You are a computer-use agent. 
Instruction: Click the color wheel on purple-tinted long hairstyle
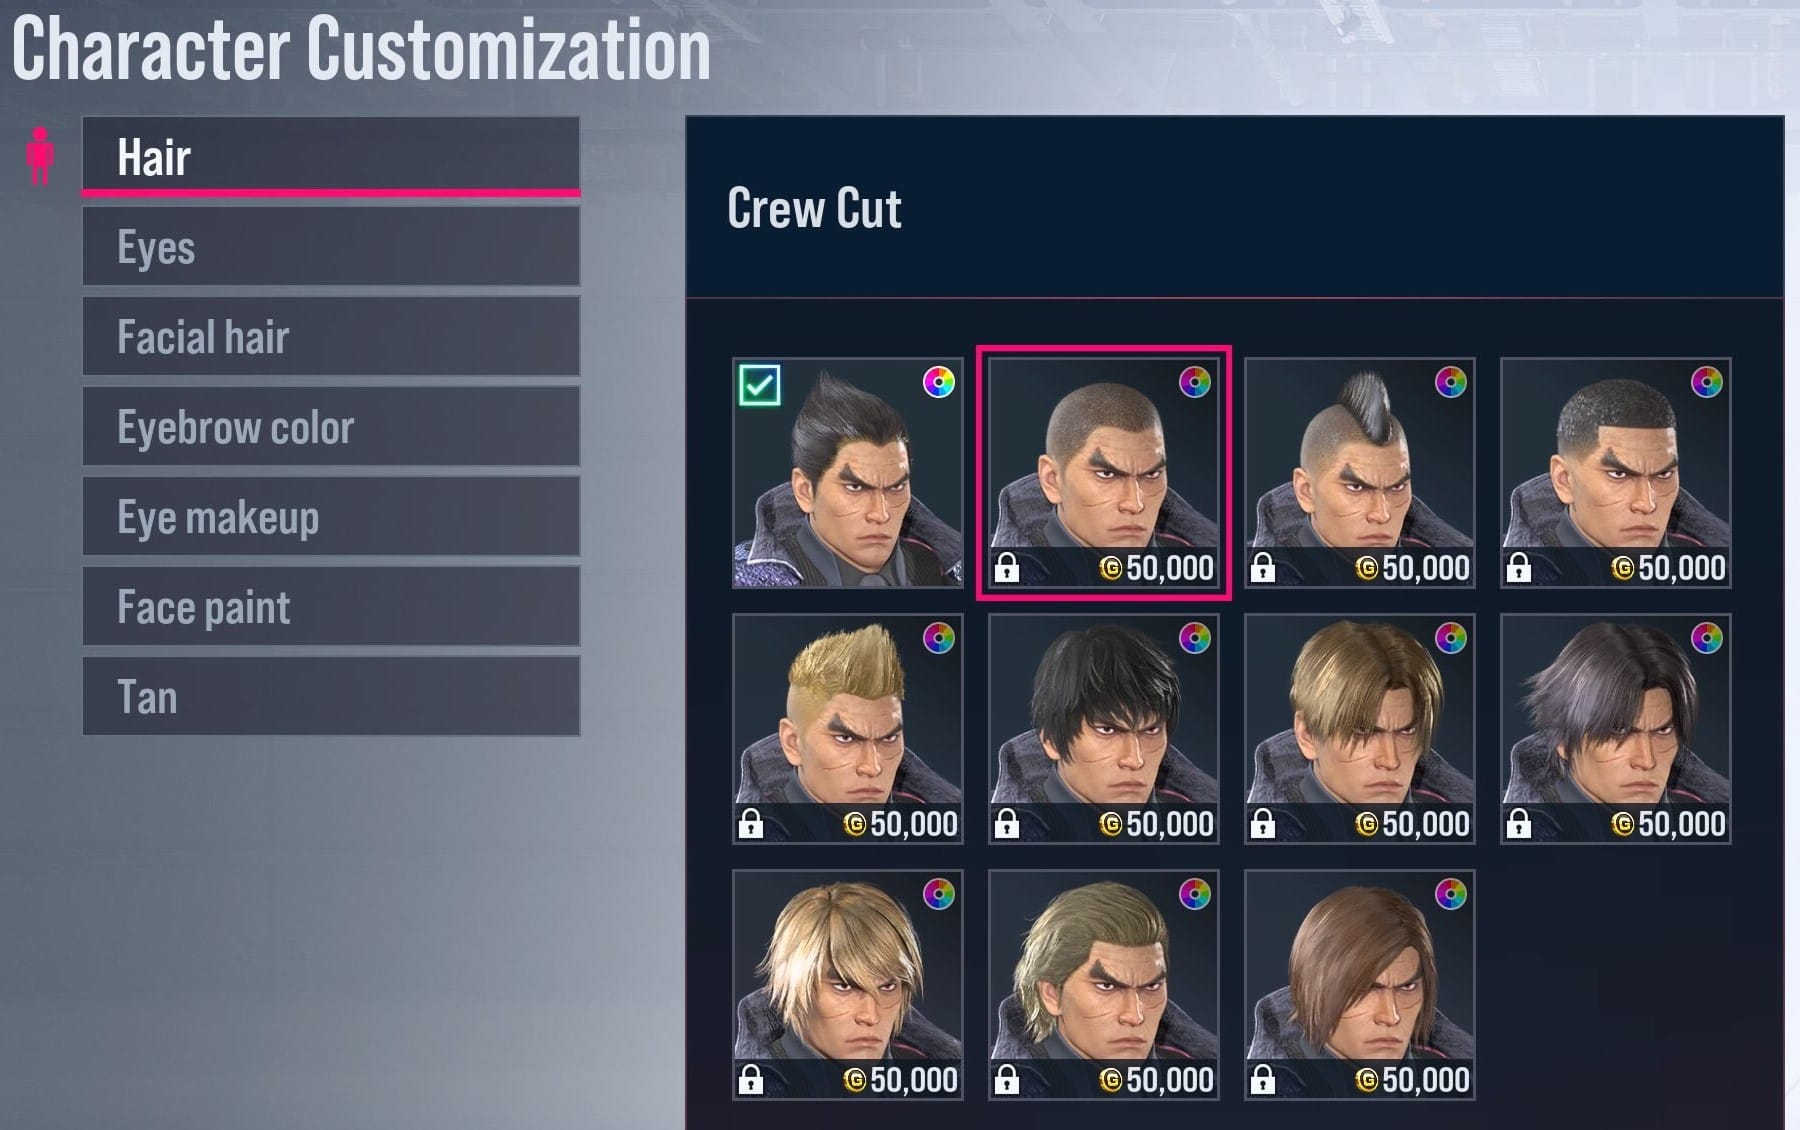pos(1706,638)
